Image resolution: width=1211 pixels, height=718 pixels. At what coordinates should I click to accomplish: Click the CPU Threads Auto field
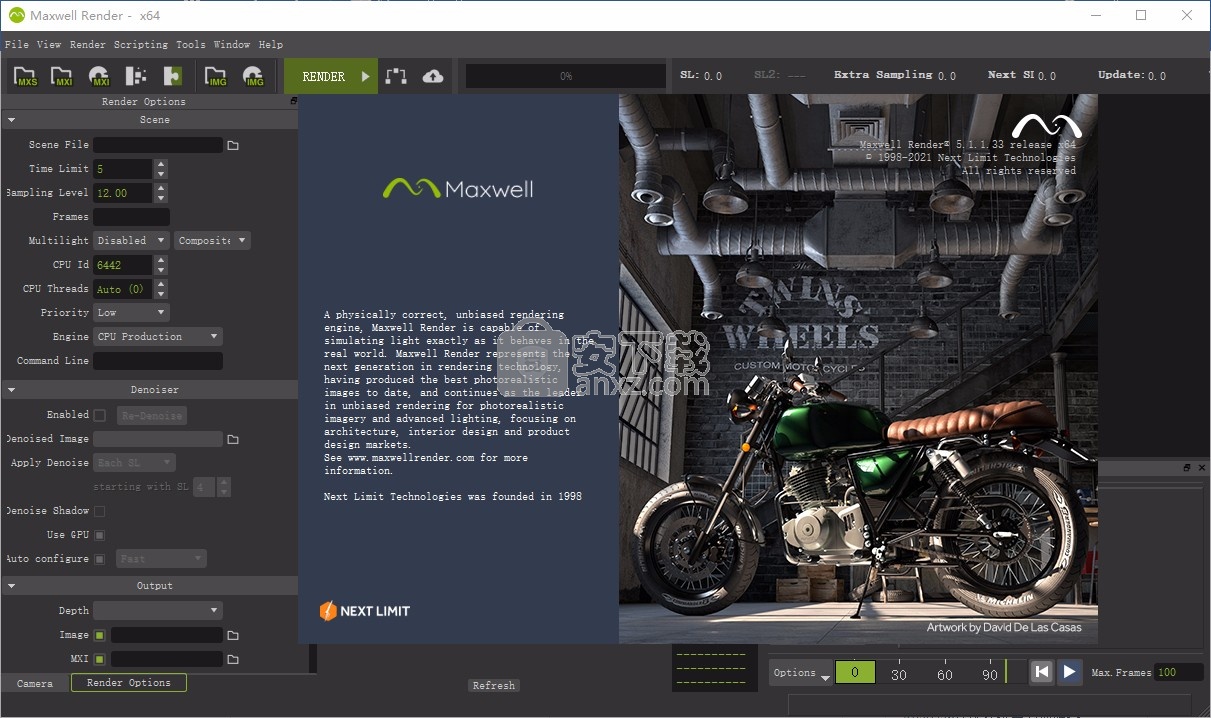click(123, 289)
